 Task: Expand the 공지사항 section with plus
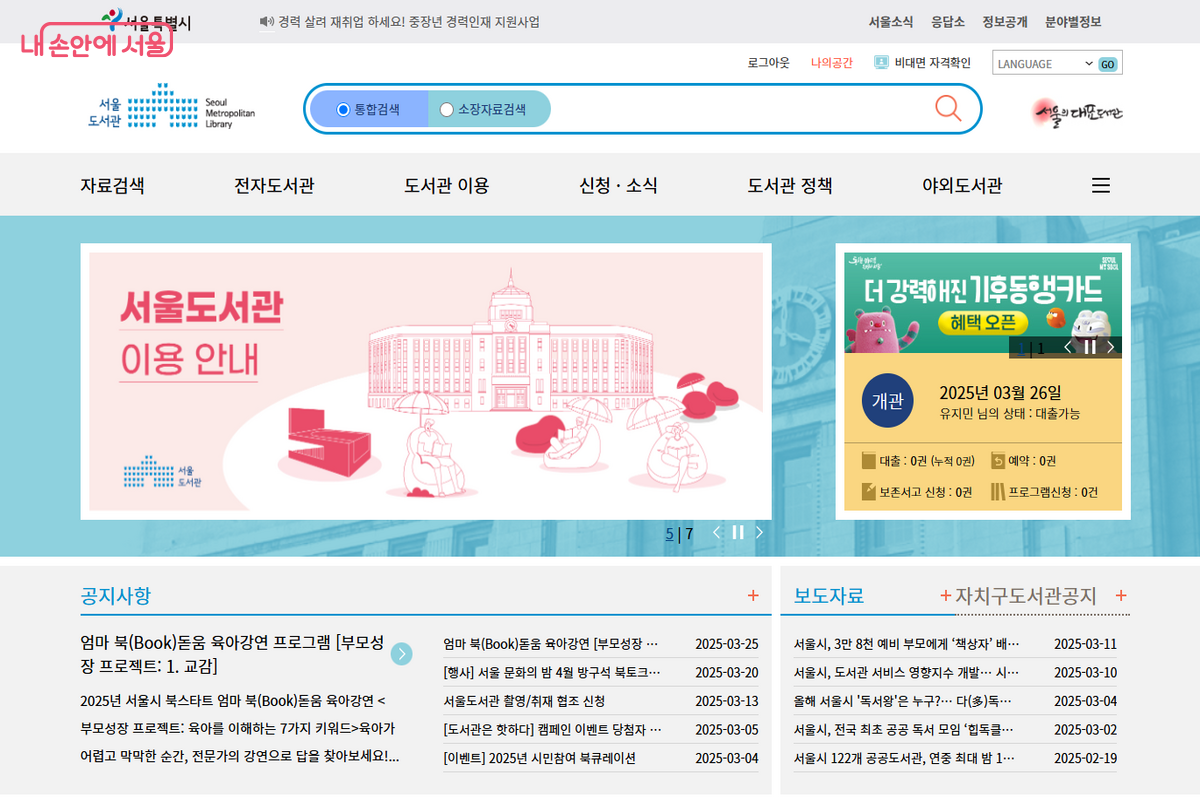click(753, 596)
